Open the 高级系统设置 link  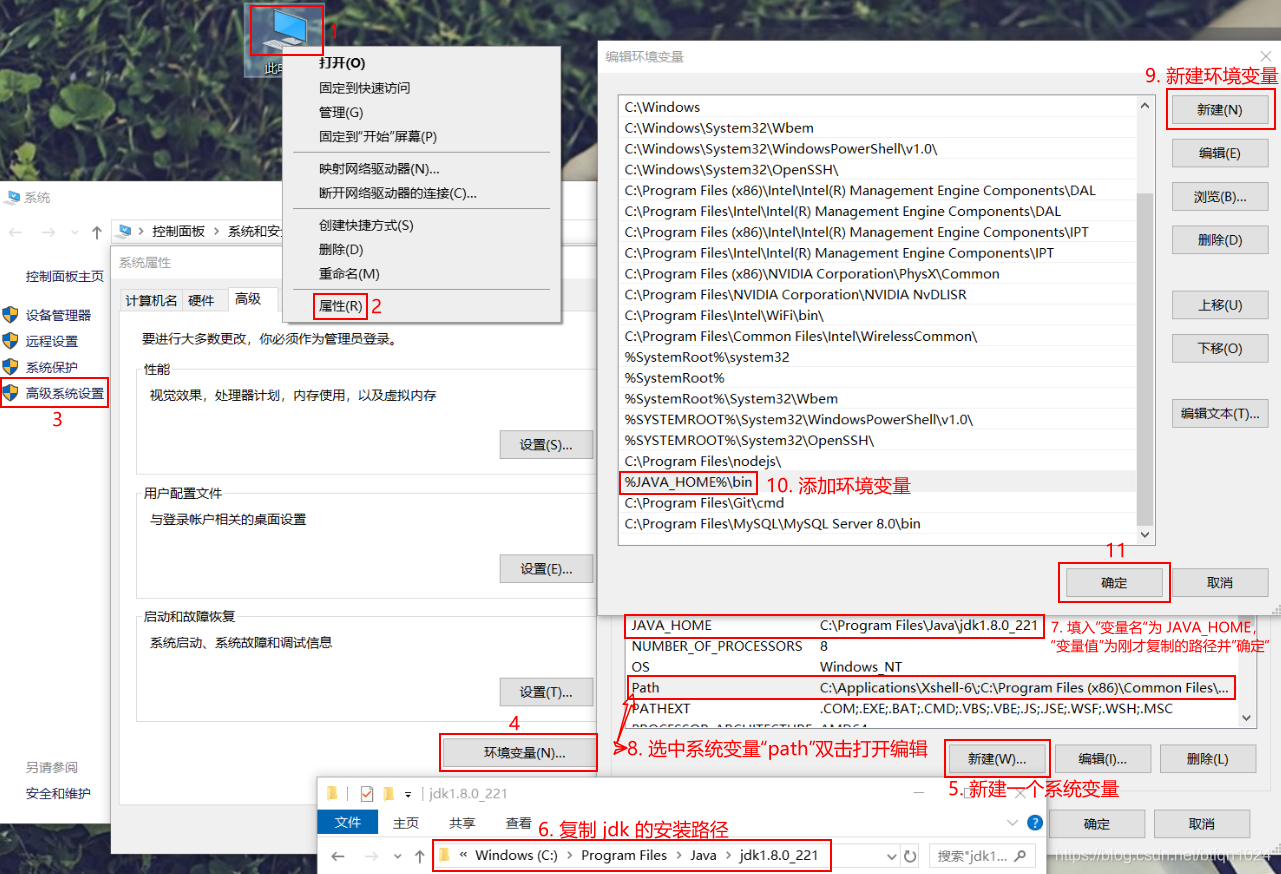pyautogui.click(x=65, y=393)
